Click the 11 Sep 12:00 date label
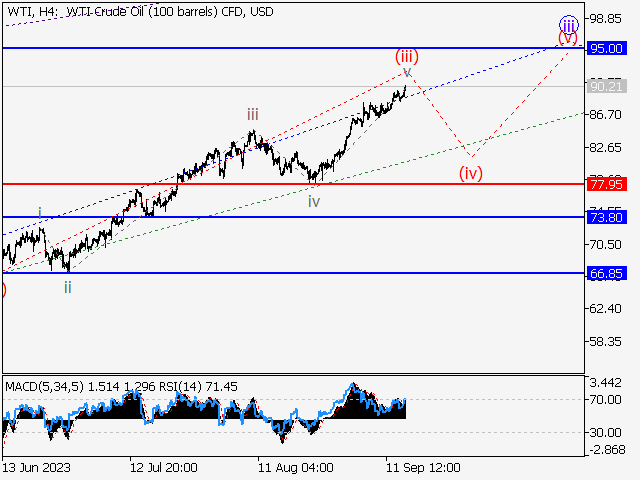The height and width of the screenshot is (480, 640). click(x=423, y=467)
